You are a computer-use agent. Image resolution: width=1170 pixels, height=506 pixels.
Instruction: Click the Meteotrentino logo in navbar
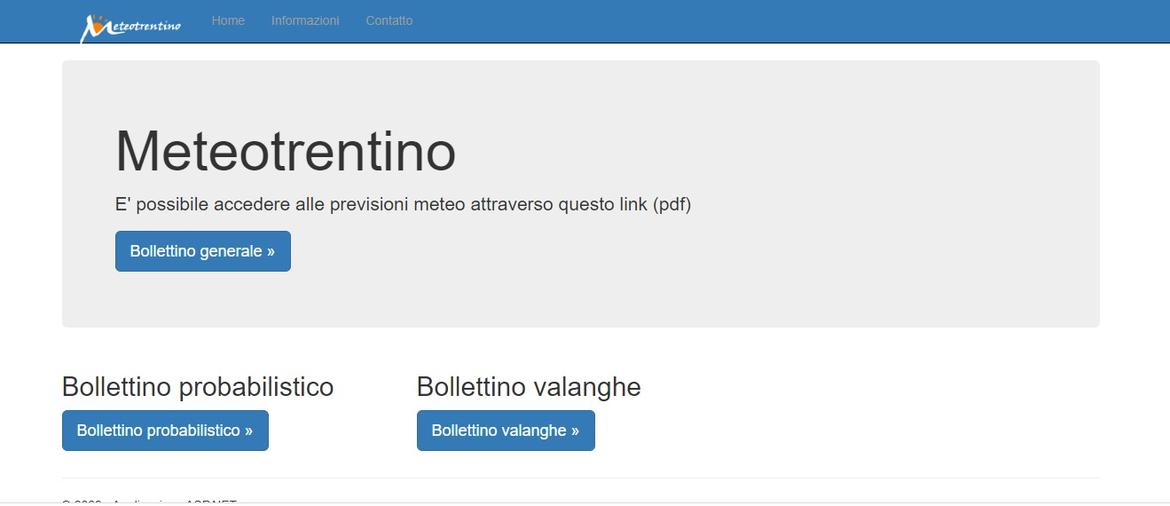(131, 27)
